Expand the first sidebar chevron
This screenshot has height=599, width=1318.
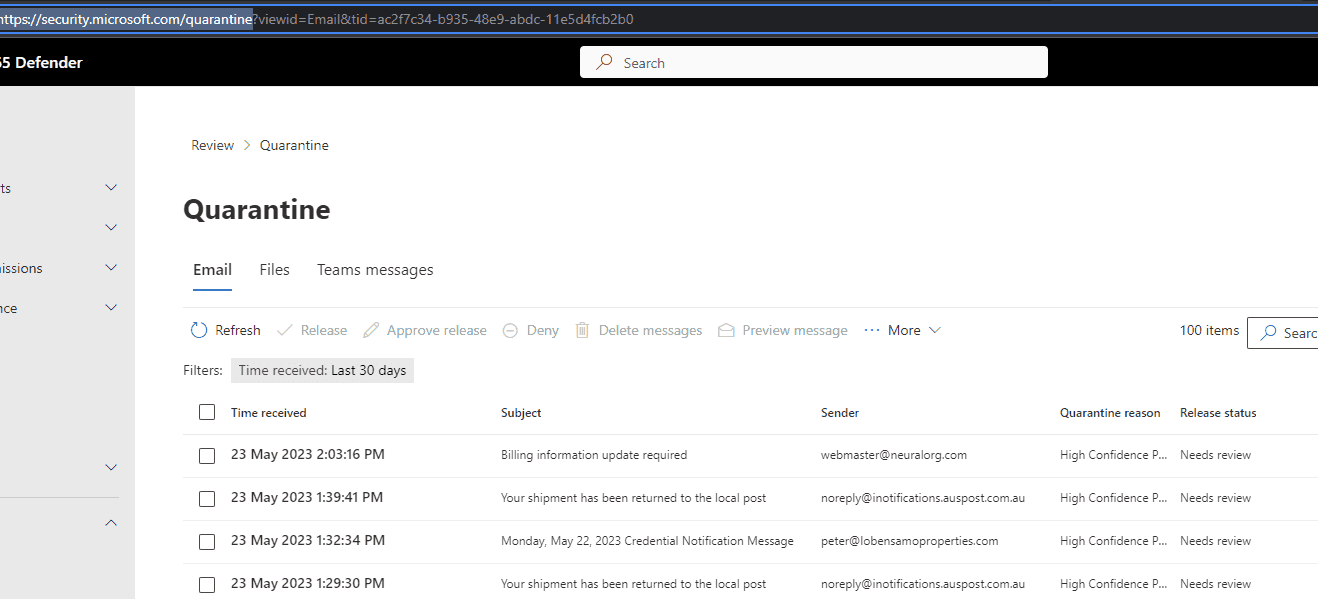[111, 188]
